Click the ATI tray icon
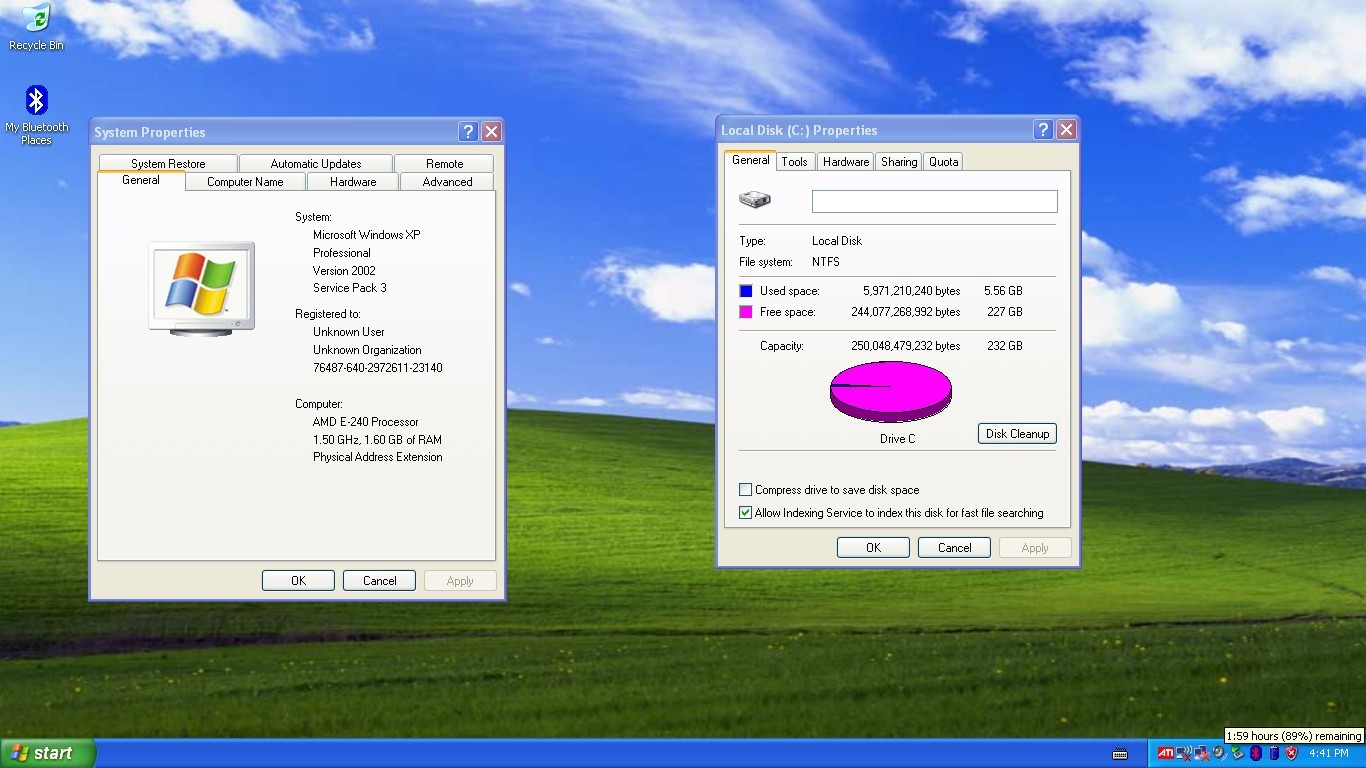This screenshot has height=768, width=1366. point(1166,753)
